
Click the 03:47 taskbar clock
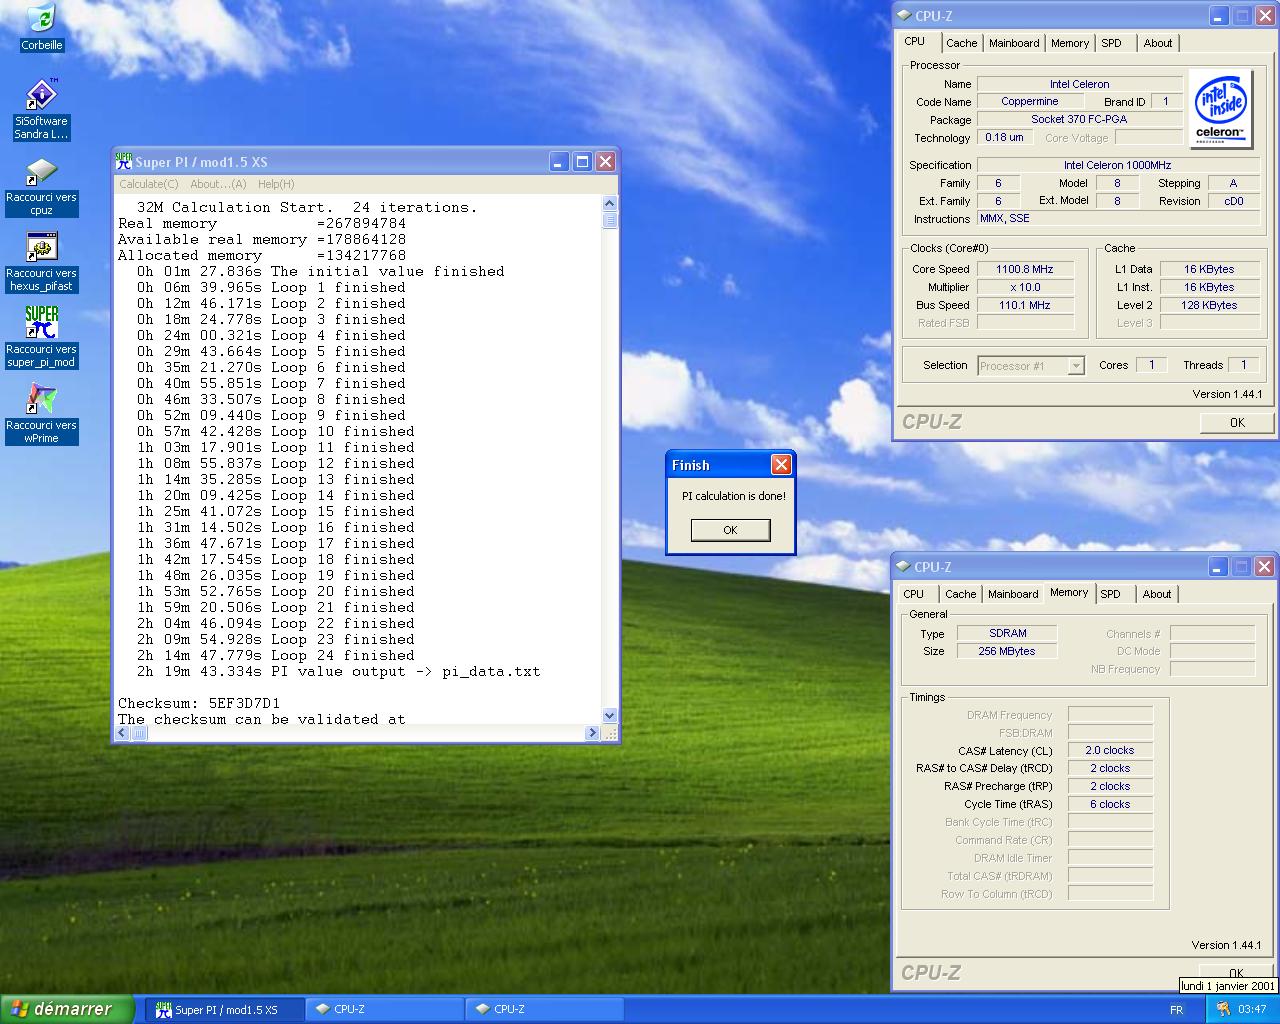coord(1252,1010)
